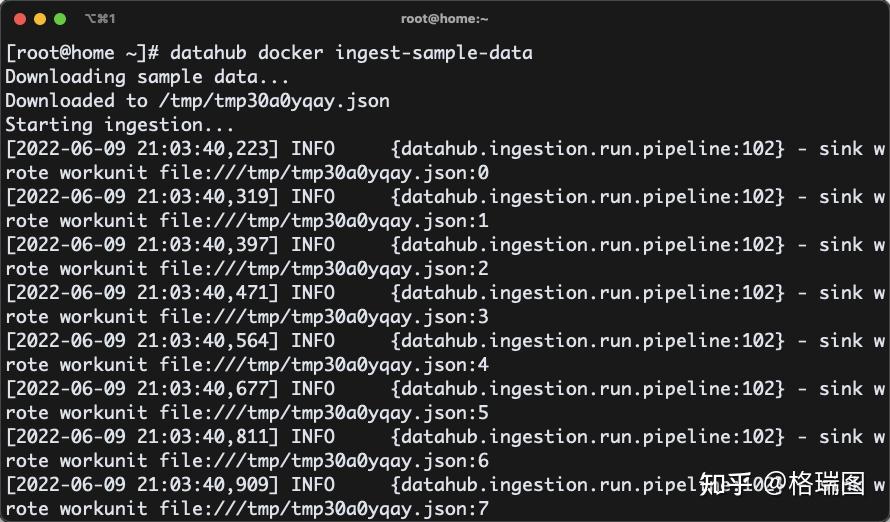The width and height of the screenshot is (890, 522).
Task: Minimize the terminal with the yellow button
Action: pyautogui.click(x=40, y=19)
